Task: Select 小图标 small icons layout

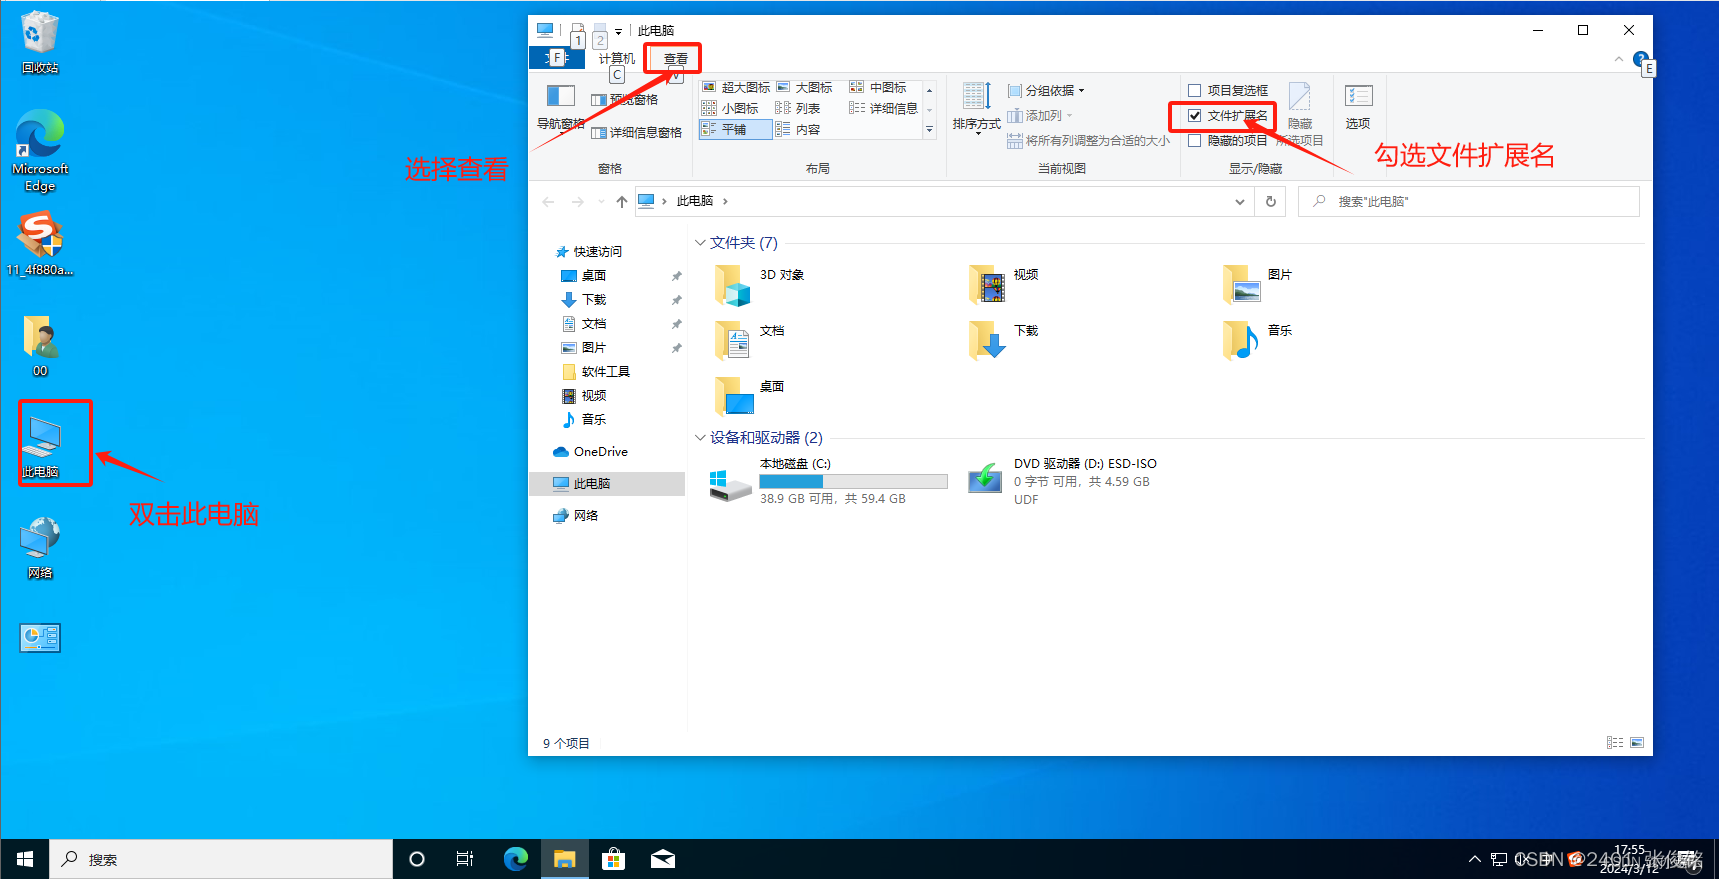Action: (730, 108)
